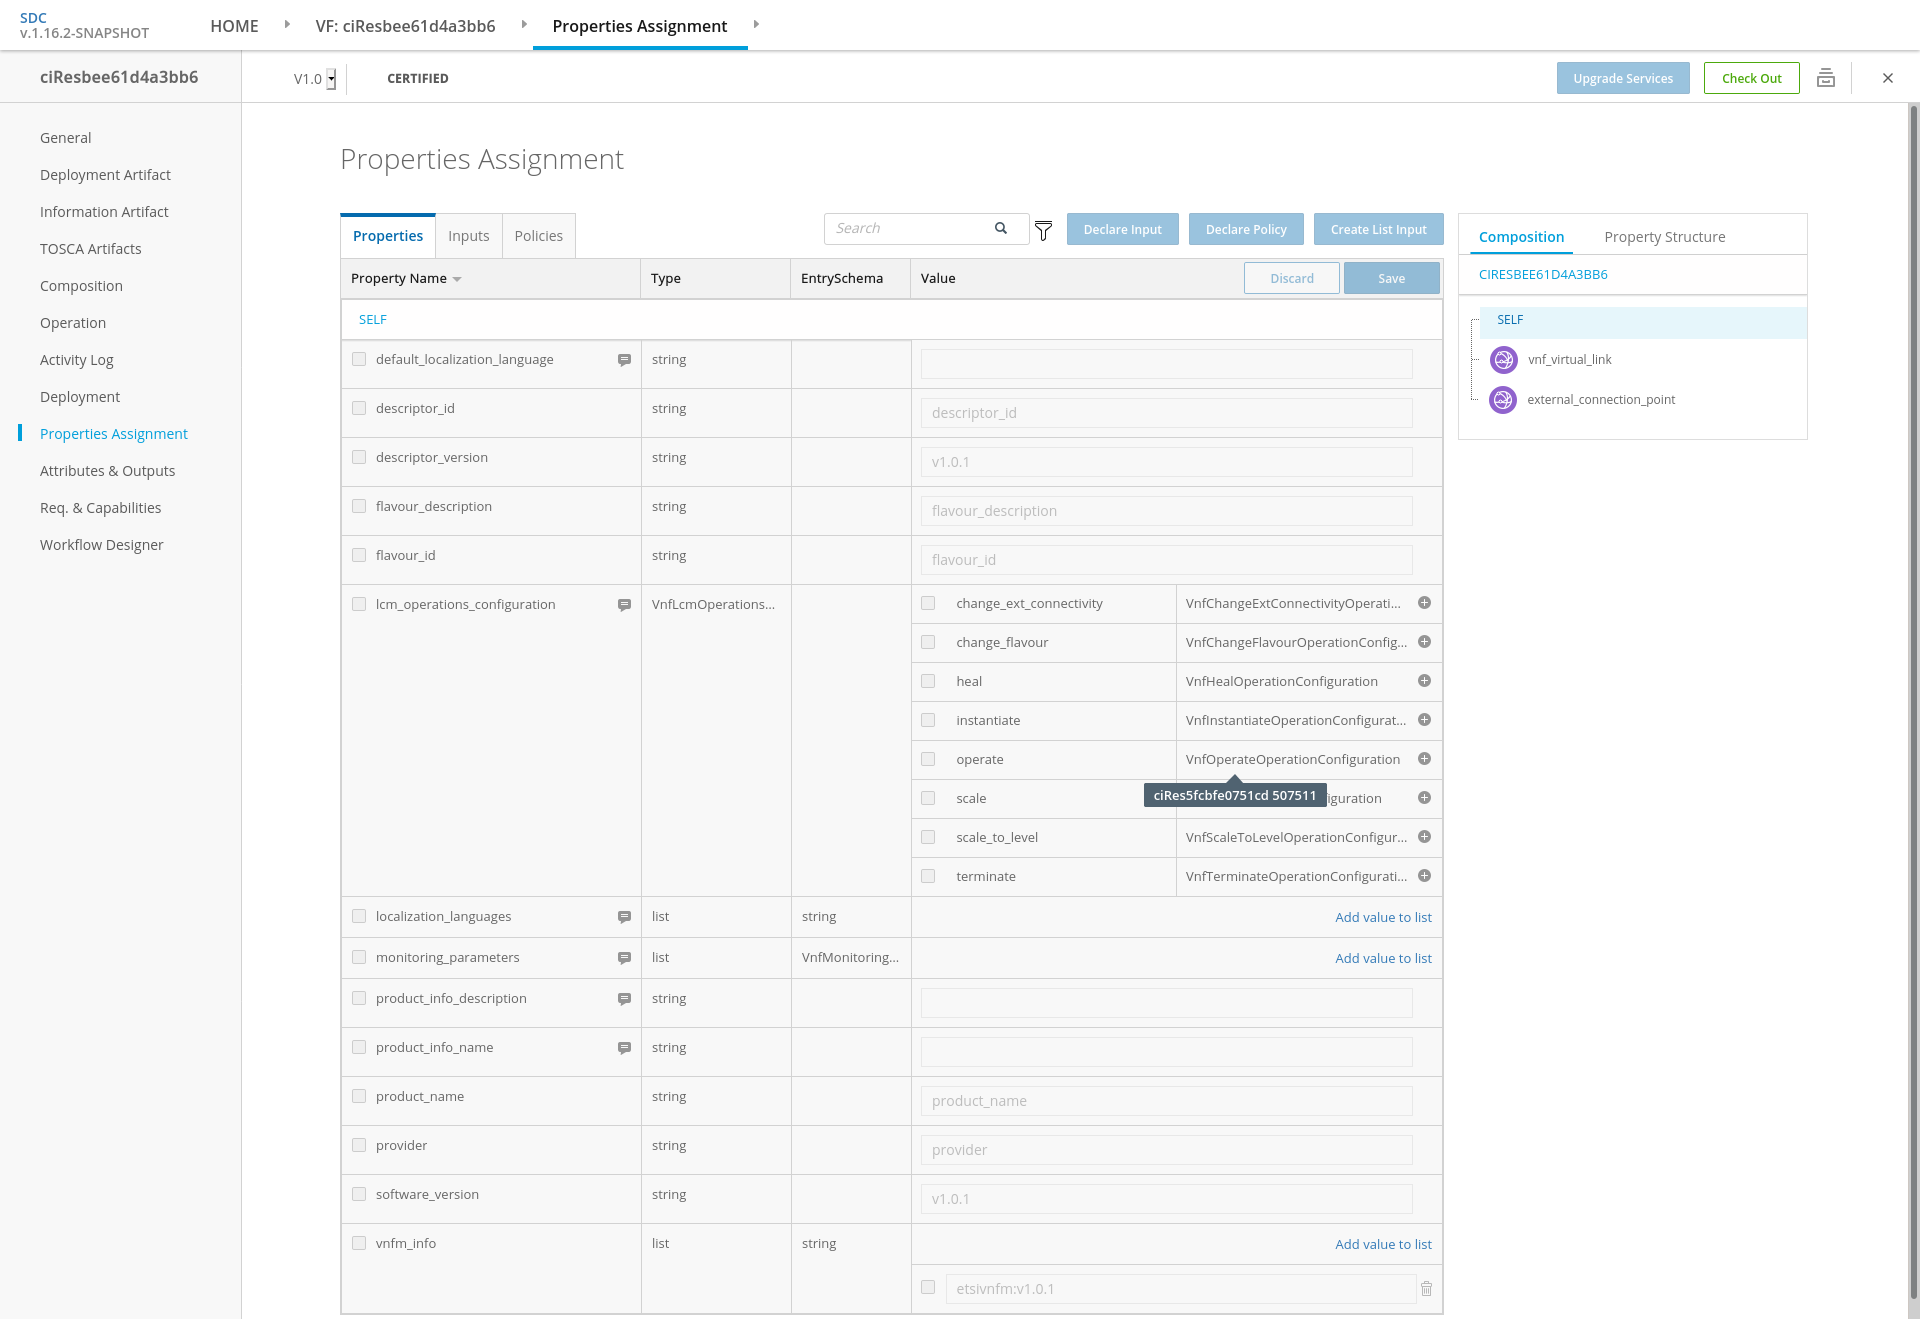Open the Property Structure tab
Screen dimensions: 1920x1319
click(1664, 237)
